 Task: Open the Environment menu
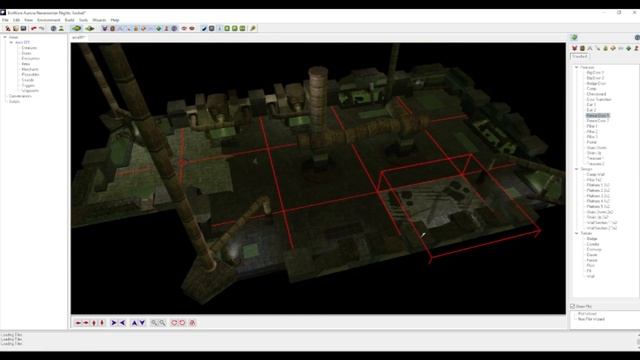pyautogui.click(x=49, y=20)
